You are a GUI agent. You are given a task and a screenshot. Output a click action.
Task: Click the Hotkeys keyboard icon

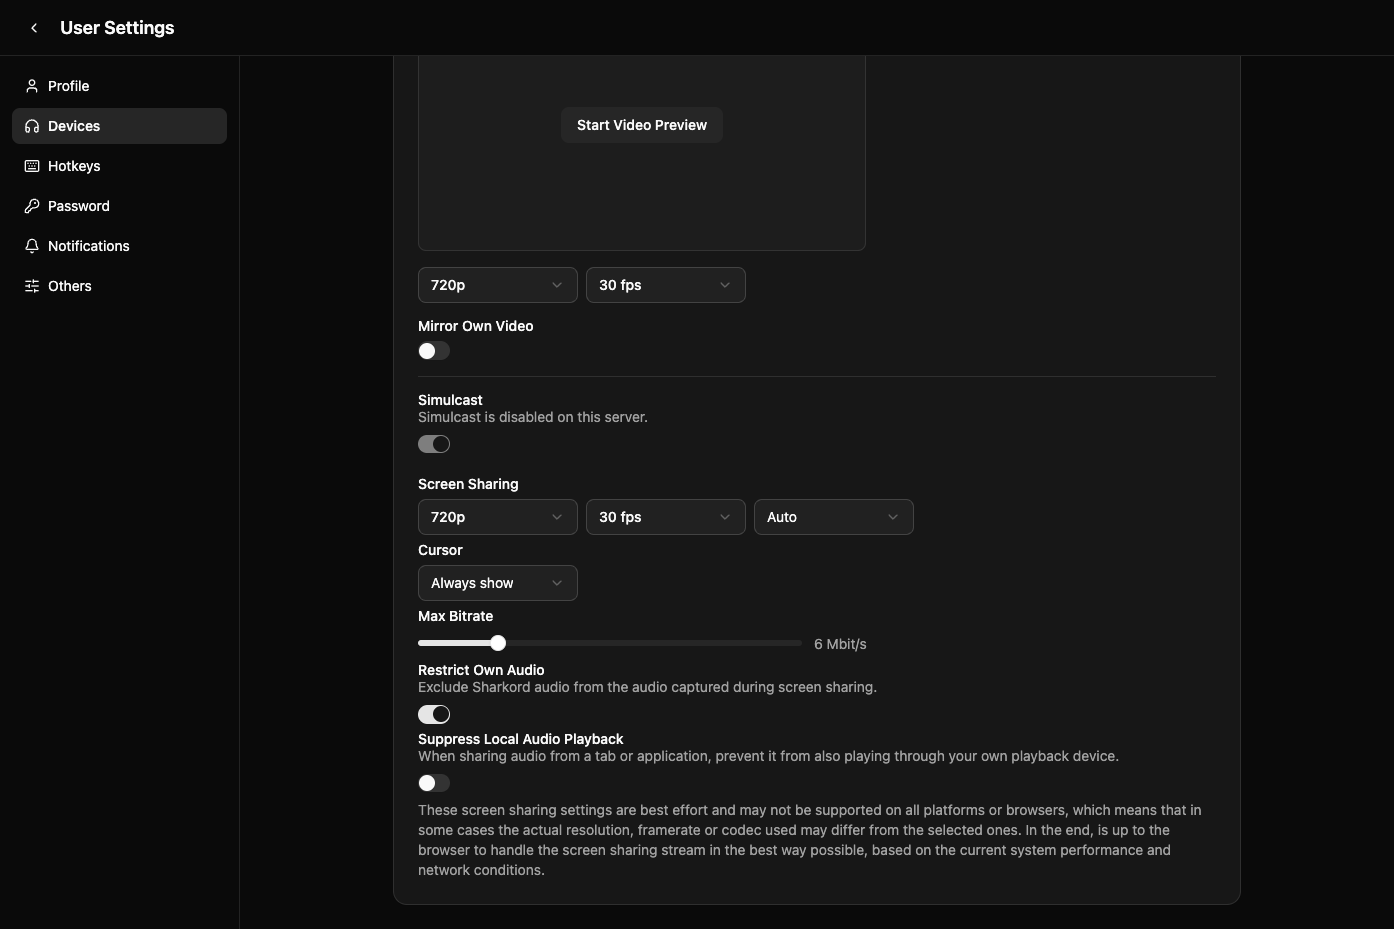(x=32, y=166)
